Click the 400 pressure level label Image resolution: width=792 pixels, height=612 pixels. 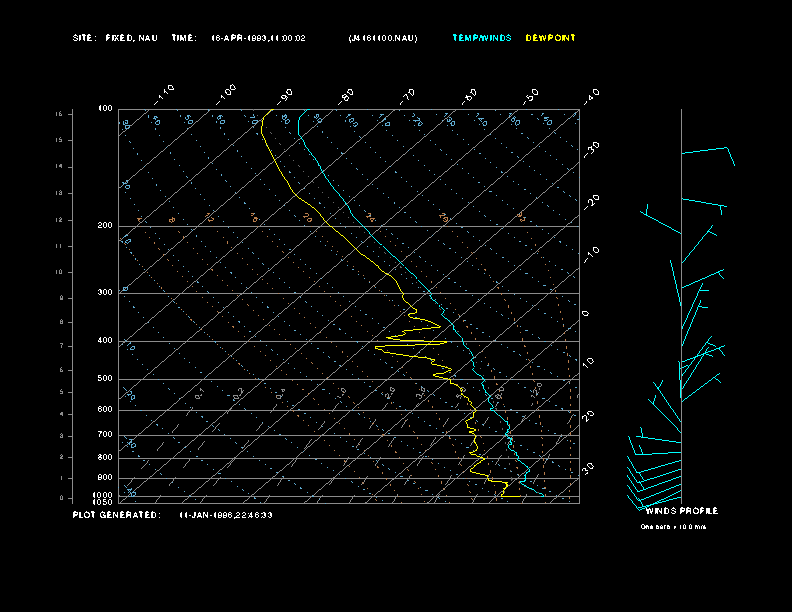[104, 341]
